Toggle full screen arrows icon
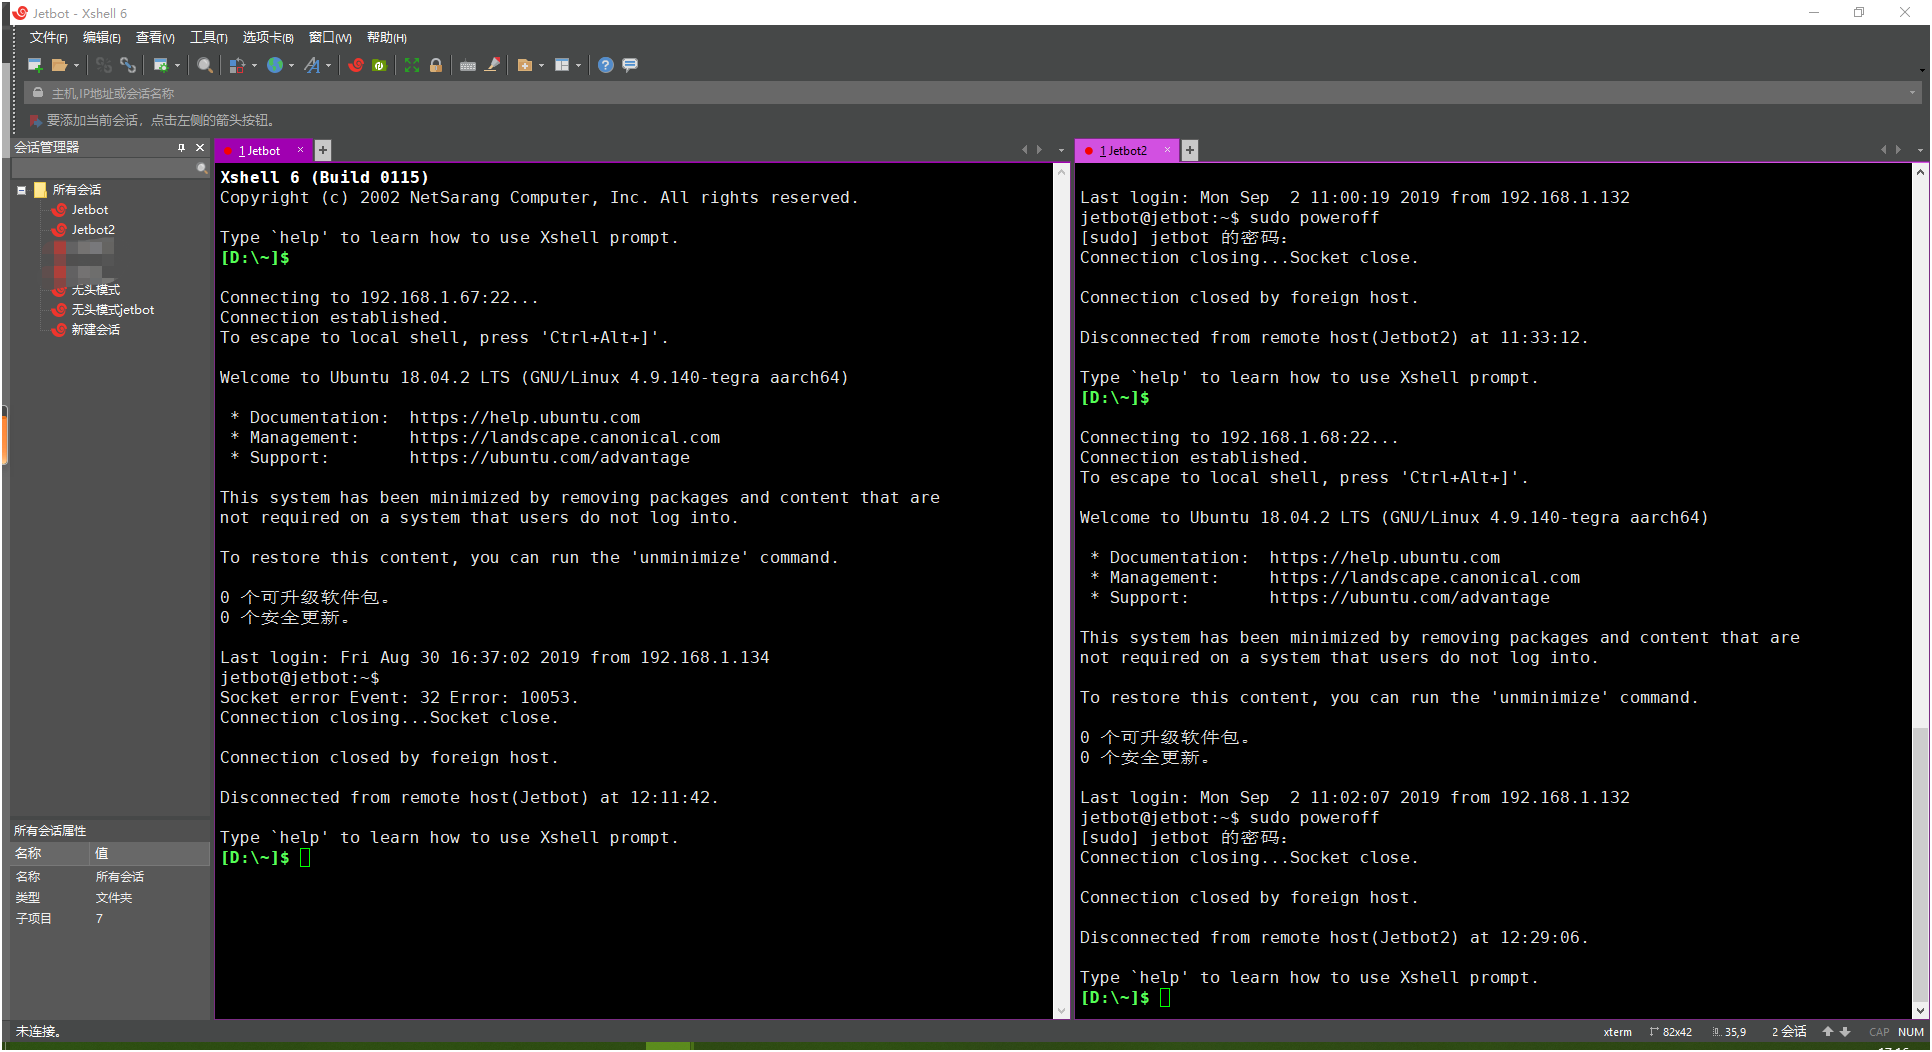This screenshot has height=1052, width=1932. (412, 65)
